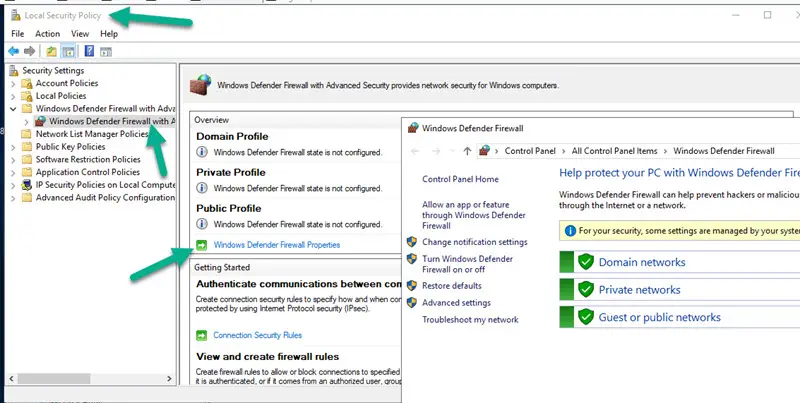Image resolution: width=800 pixels, height=403 pixels.
Task: Open the Action menu
Action: coord(47,34)
